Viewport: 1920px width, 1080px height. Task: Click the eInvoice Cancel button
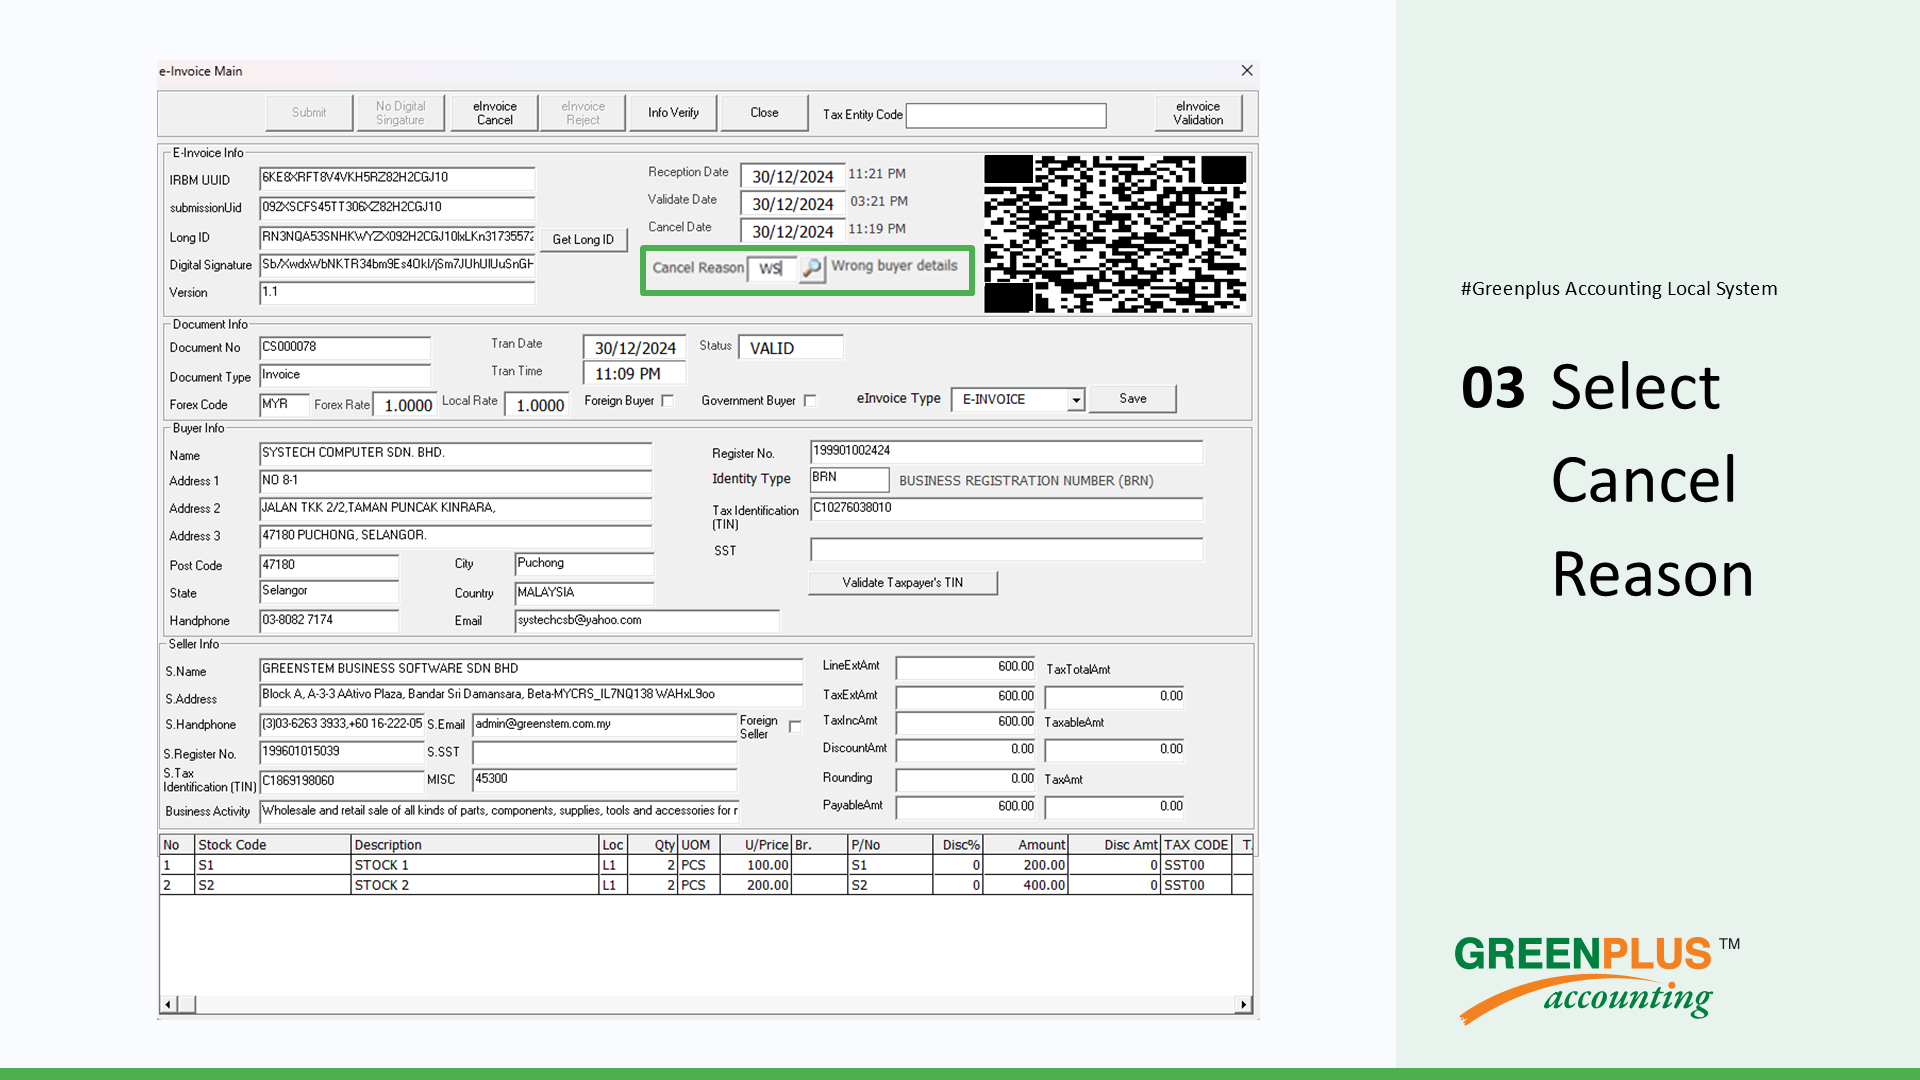494,113
